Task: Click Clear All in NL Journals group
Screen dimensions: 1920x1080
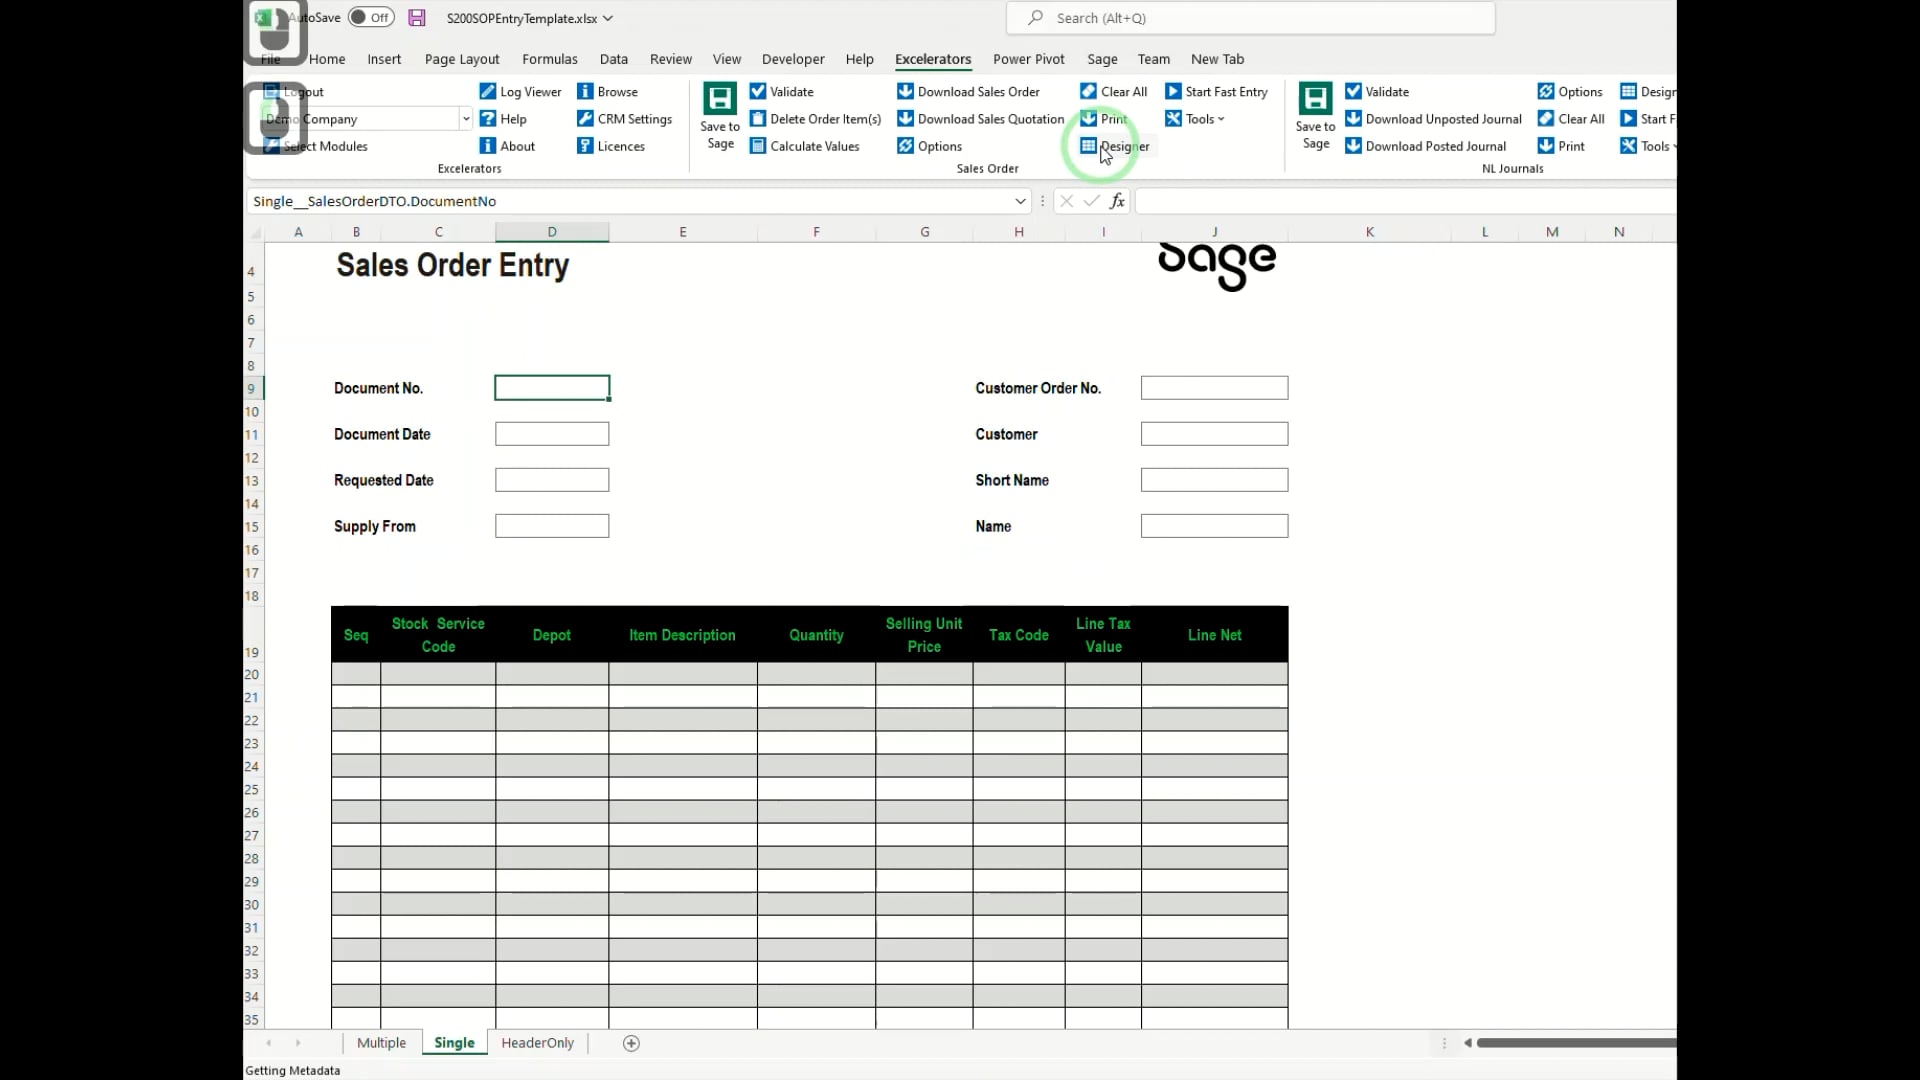Action: [x=1571, y=118]
